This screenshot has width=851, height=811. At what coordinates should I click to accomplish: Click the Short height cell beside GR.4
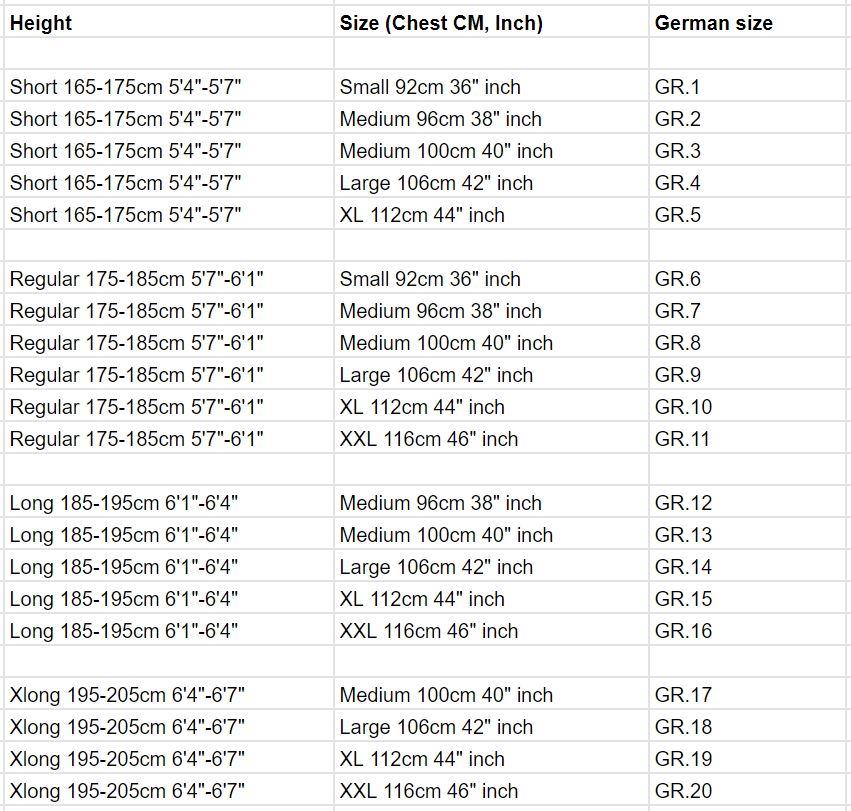125,183
